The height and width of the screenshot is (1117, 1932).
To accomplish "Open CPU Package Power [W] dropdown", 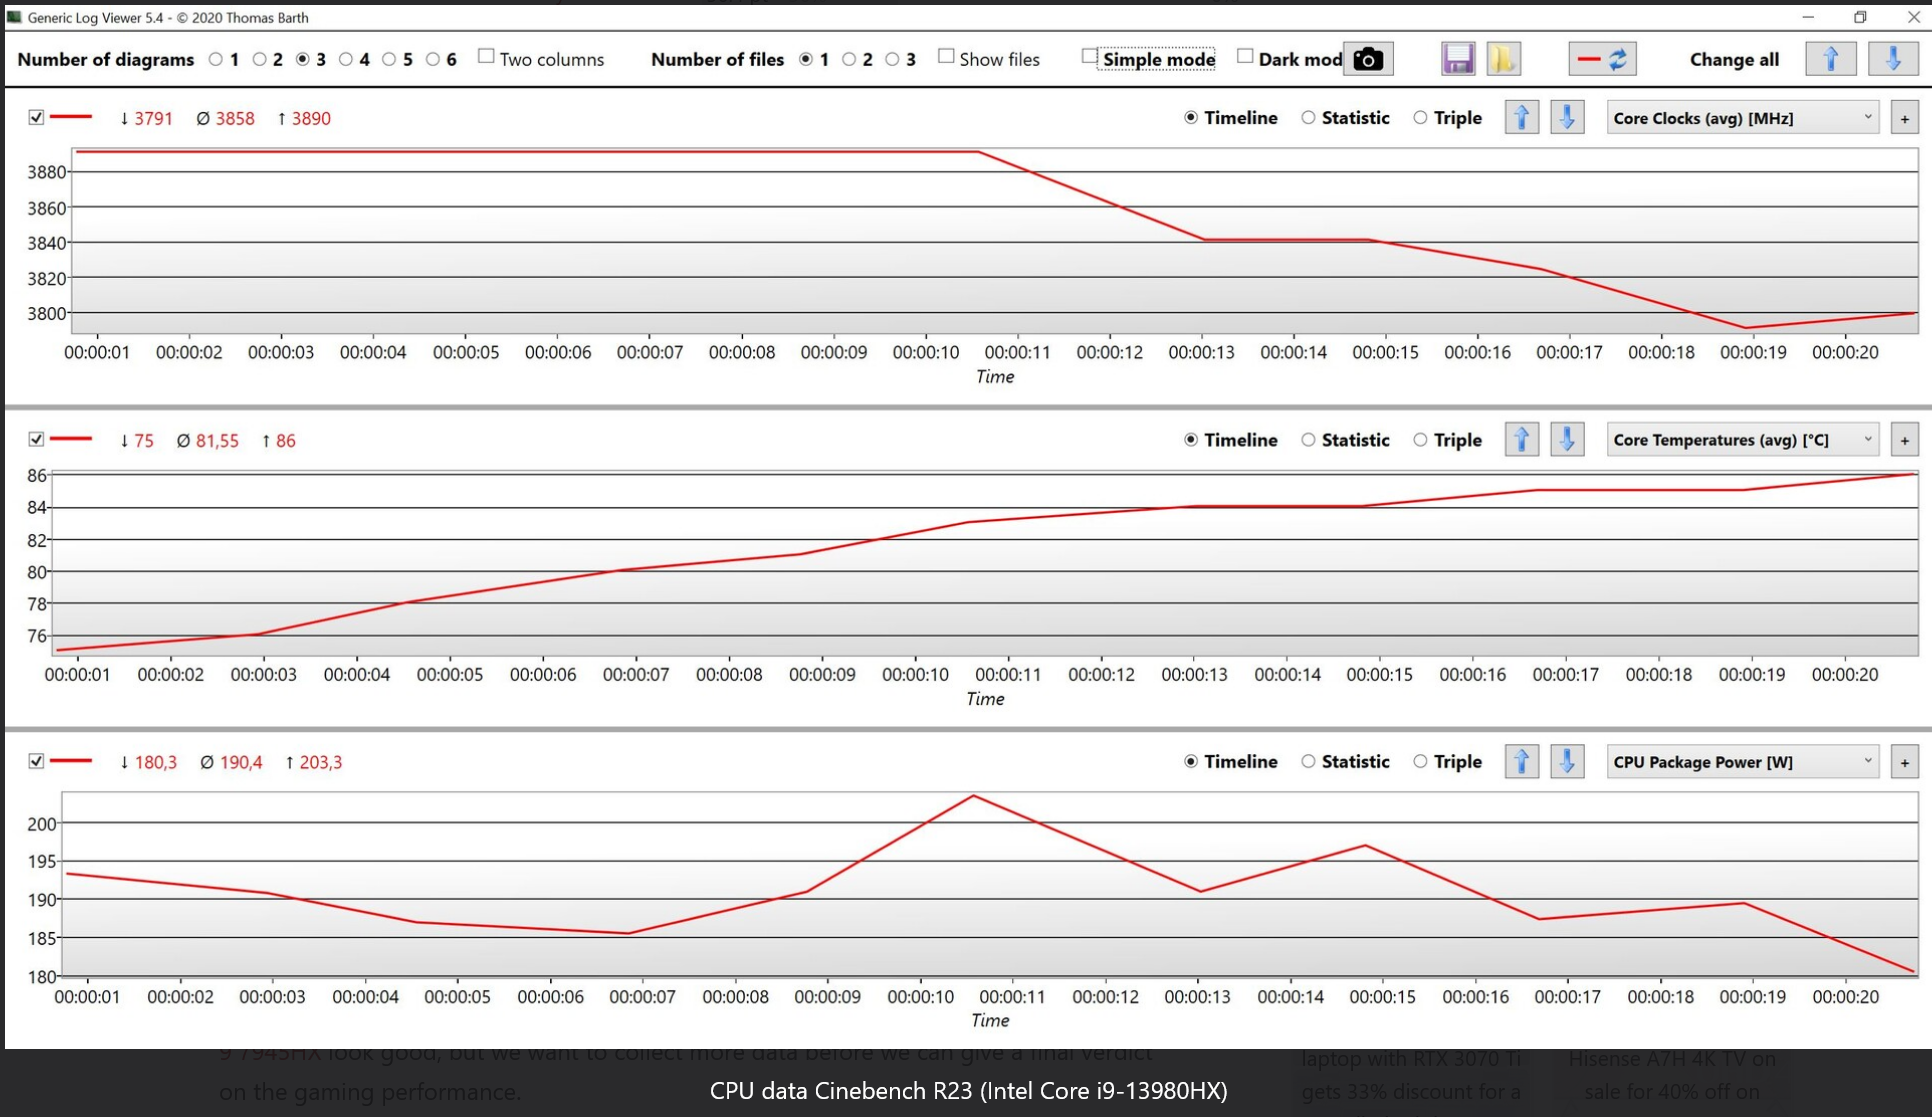I will 1741,762.
